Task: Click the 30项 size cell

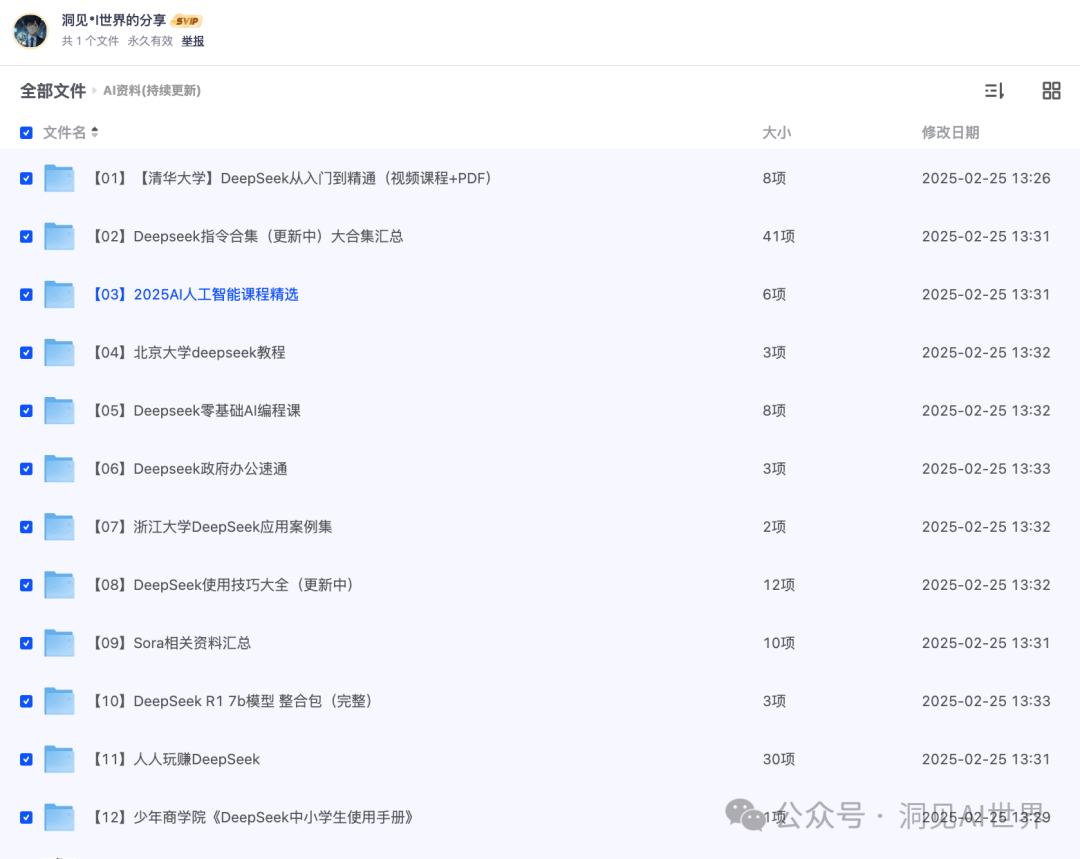Action: click(778, 759)
